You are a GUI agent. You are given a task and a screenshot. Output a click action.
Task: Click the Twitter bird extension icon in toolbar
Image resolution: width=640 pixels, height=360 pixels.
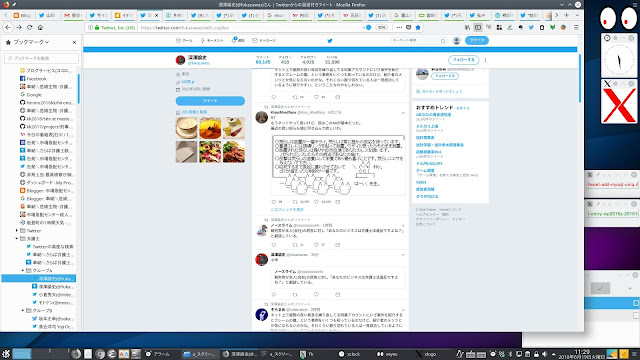pos(531,27)
